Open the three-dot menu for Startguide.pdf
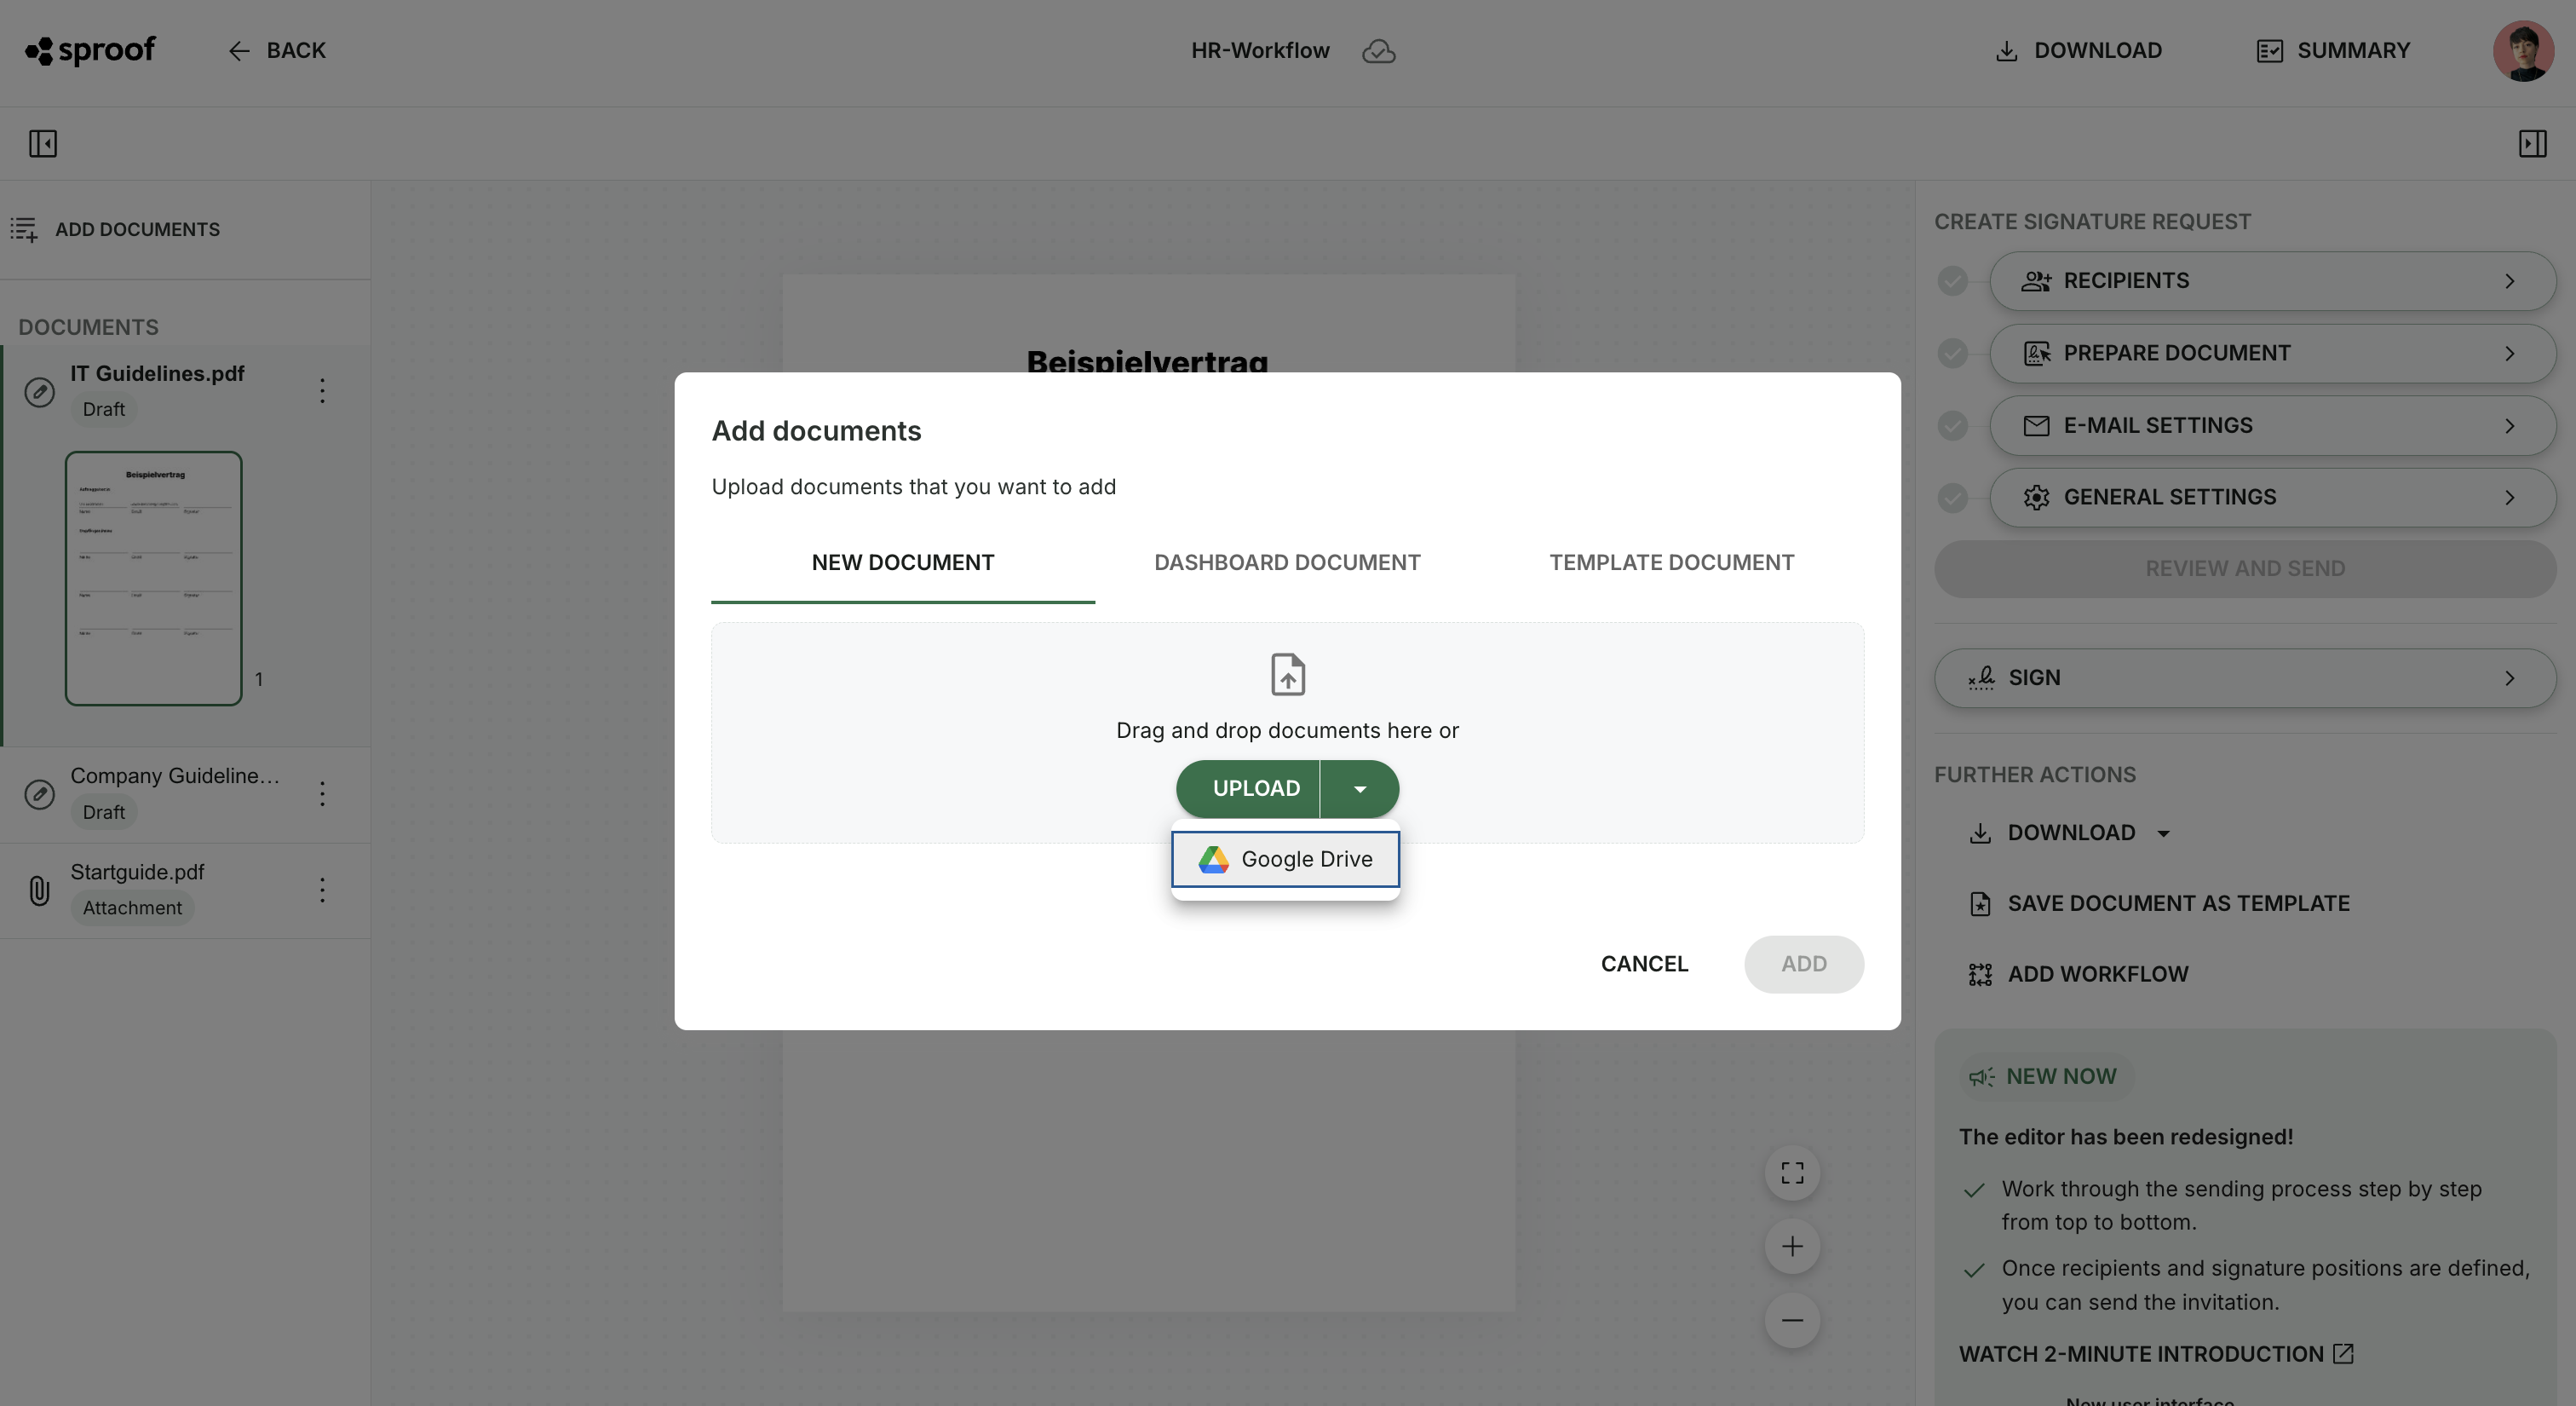 (x=322, y=890)
